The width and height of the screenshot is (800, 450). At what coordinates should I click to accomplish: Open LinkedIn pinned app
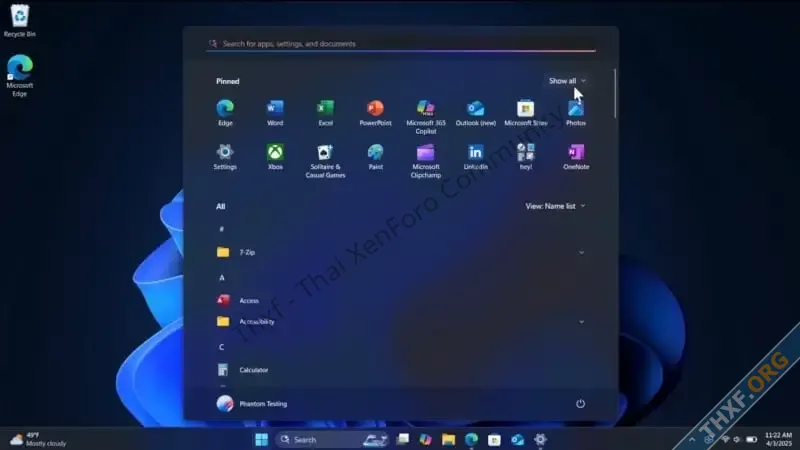click(x=476, y=157)
